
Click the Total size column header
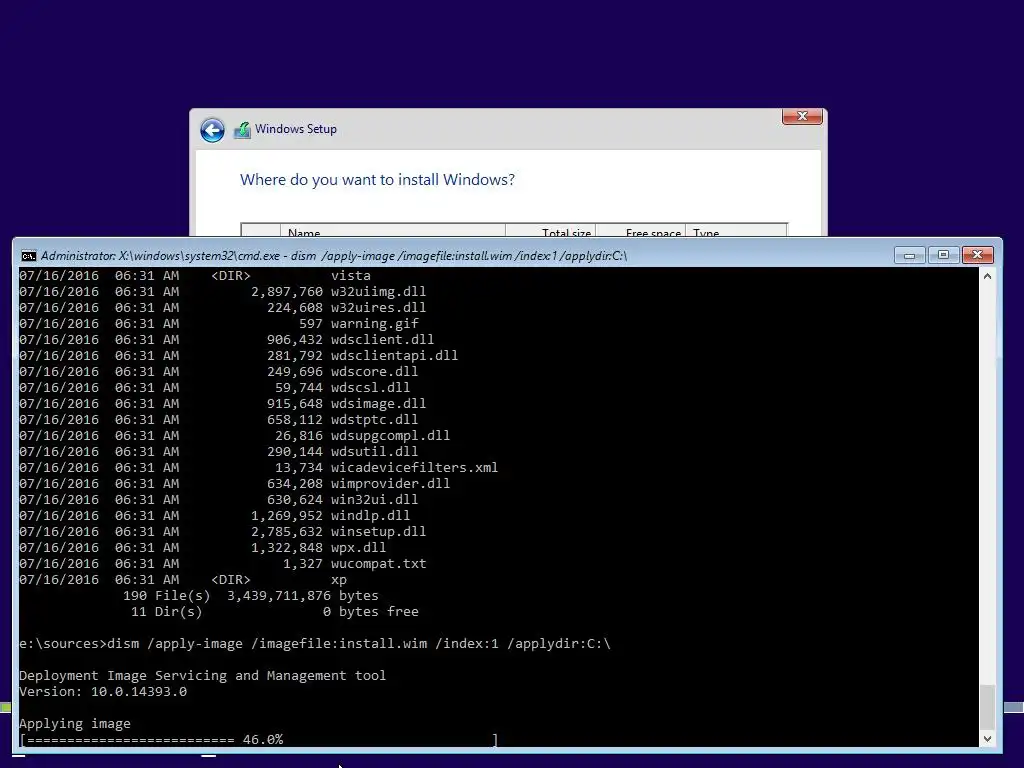551,231
